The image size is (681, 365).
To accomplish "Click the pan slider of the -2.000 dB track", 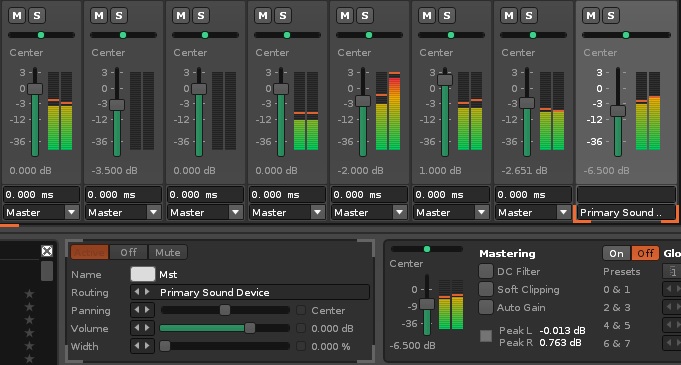I will pos(369,35).
